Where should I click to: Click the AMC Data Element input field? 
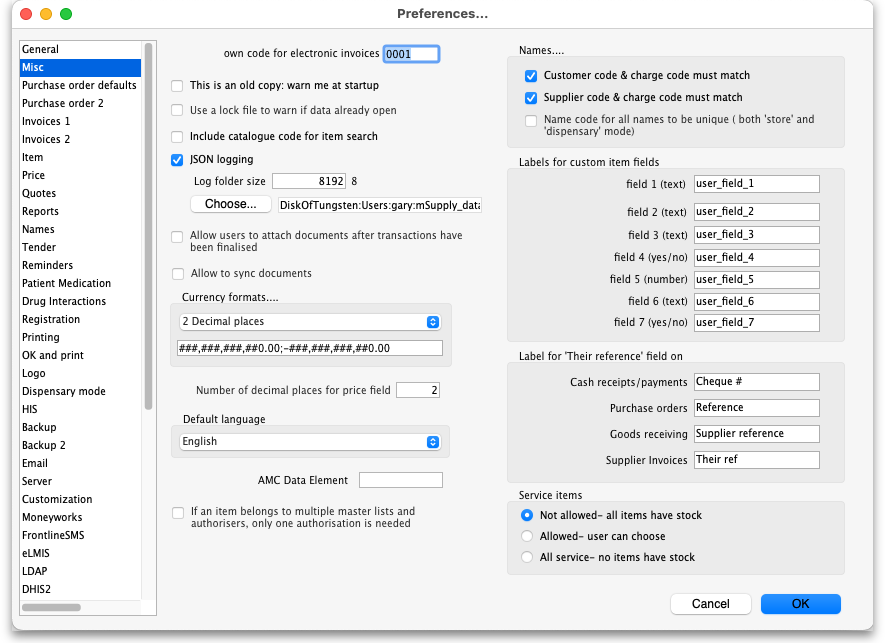click(x=399, y=481)
